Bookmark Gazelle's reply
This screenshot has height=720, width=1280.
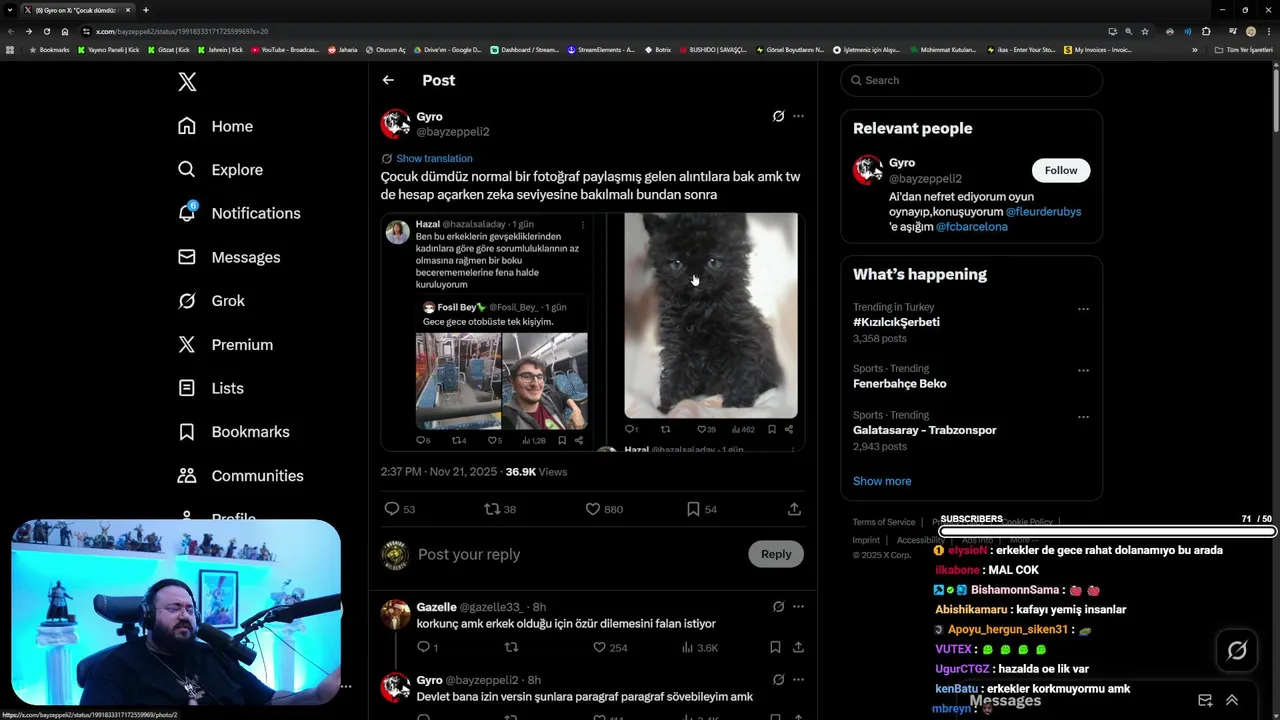click(x=775, y=647)
